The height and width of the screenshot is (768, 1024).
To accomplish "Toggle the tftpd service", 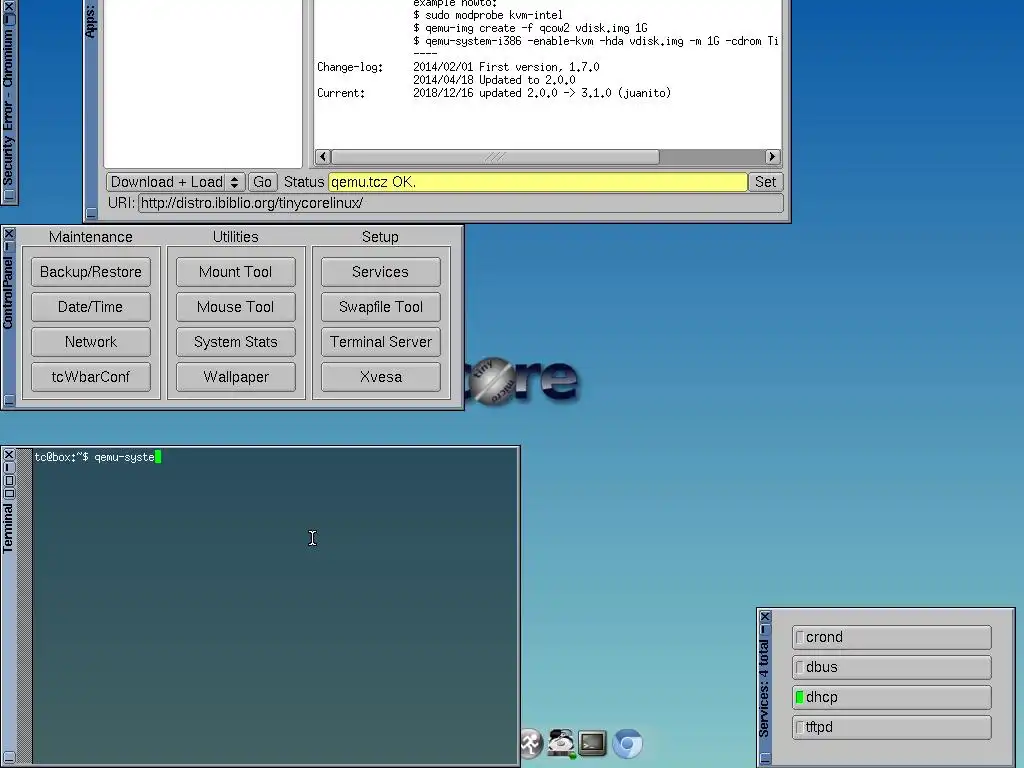I will click(x=891, y=728).
